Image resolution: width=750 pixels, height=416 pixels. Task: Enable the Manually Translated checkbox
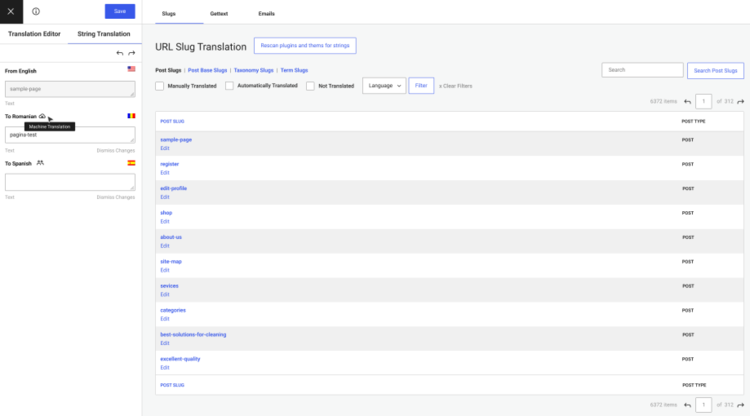(x=160, y=86)
